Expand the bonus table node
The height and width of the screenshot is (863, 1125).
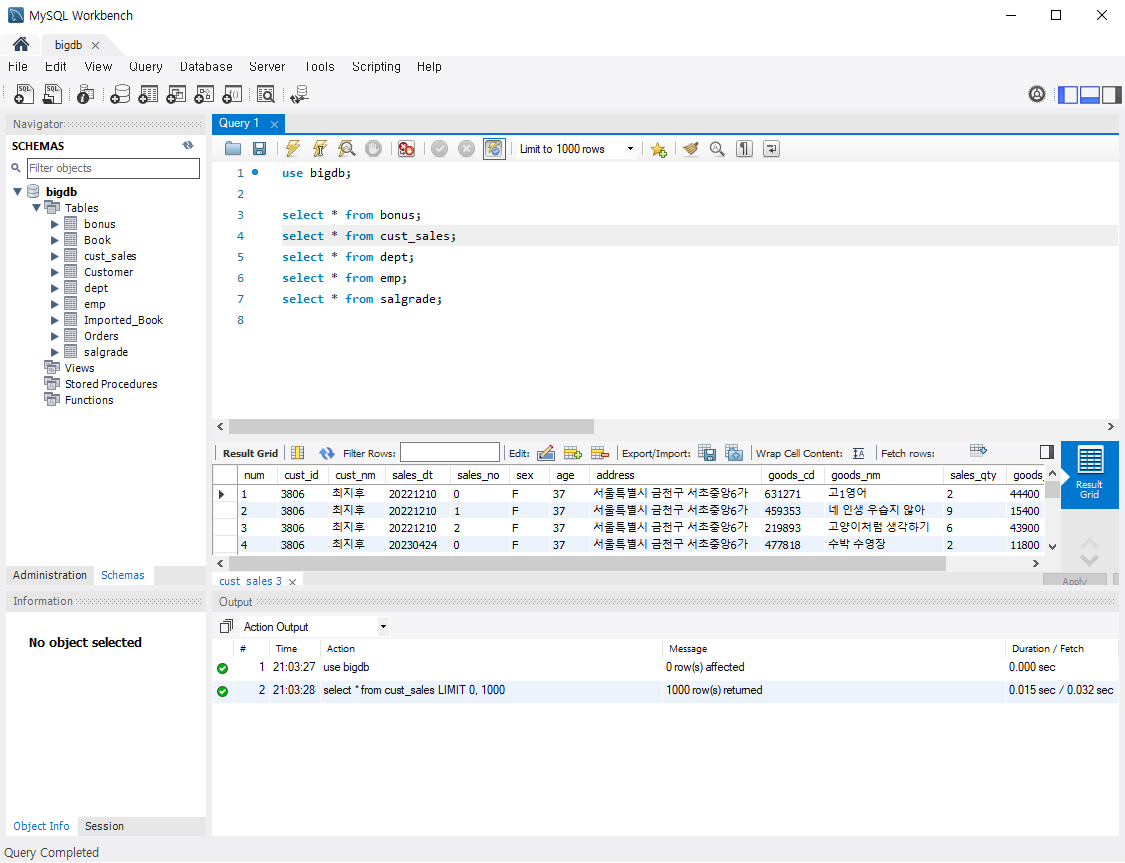point(55,224)
